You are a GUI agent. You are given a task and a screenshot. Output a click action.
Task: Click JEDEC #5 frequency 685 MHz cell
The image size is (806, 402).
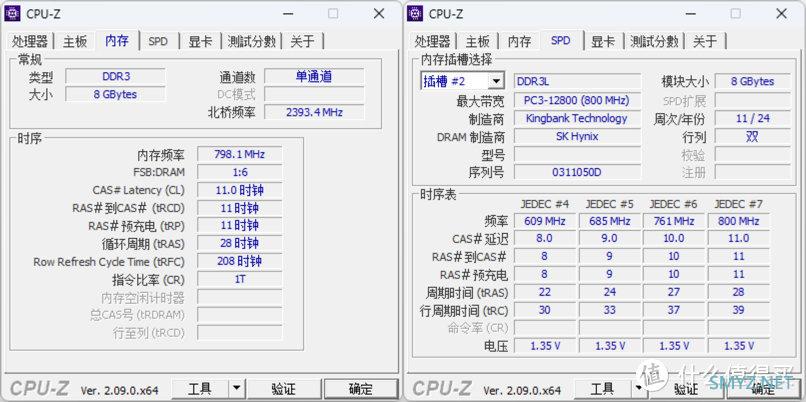pyautogui.click(x=610, y=221)
